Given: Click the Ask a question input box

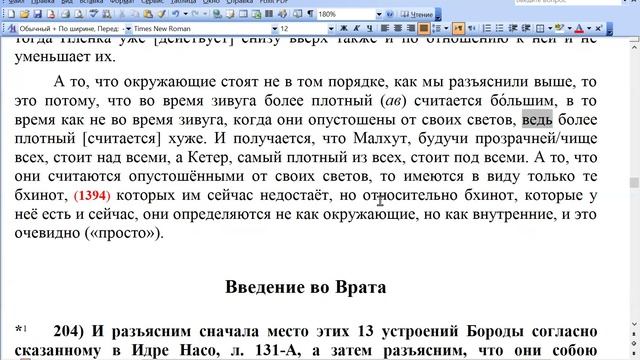Looking at the screenshot, I should [567, 2].
